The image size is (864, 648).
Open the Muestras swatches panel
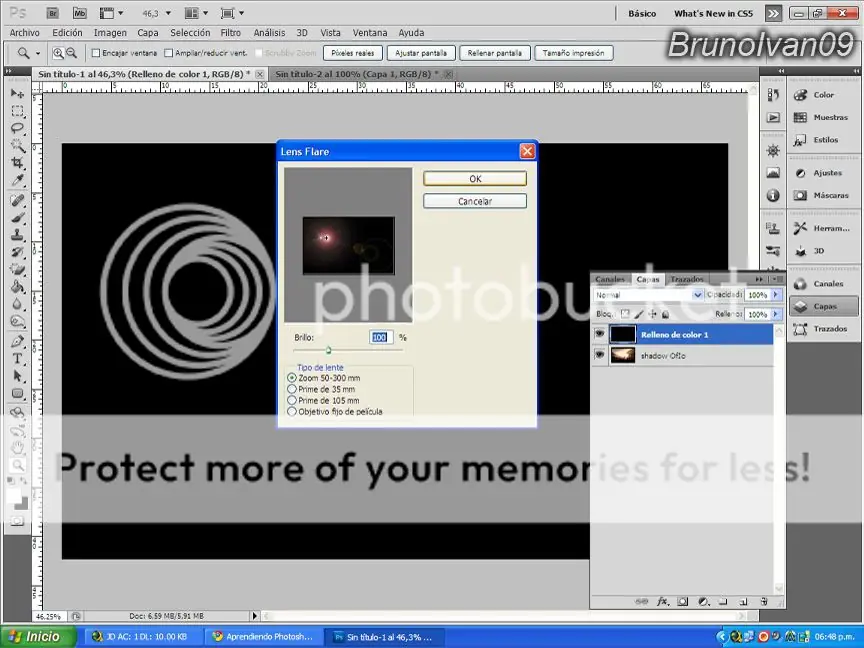click(823, 117)
